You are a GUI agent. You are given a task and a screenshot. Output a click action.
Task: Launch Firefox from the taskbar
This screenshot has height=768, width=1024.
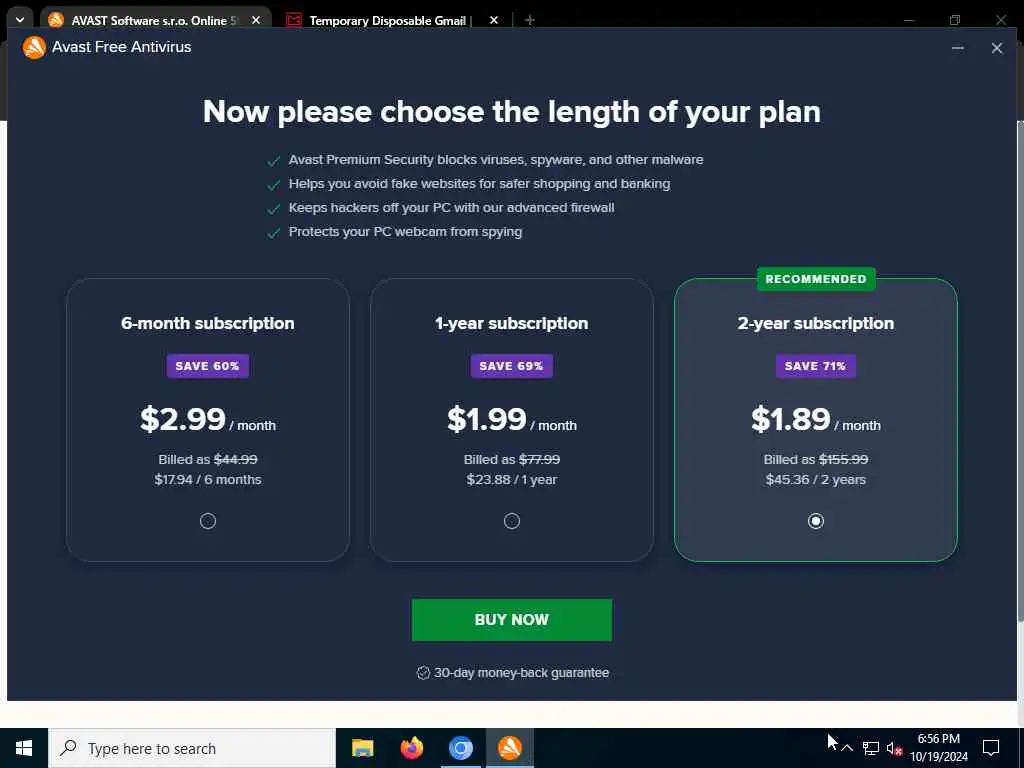tap(411, 748)
